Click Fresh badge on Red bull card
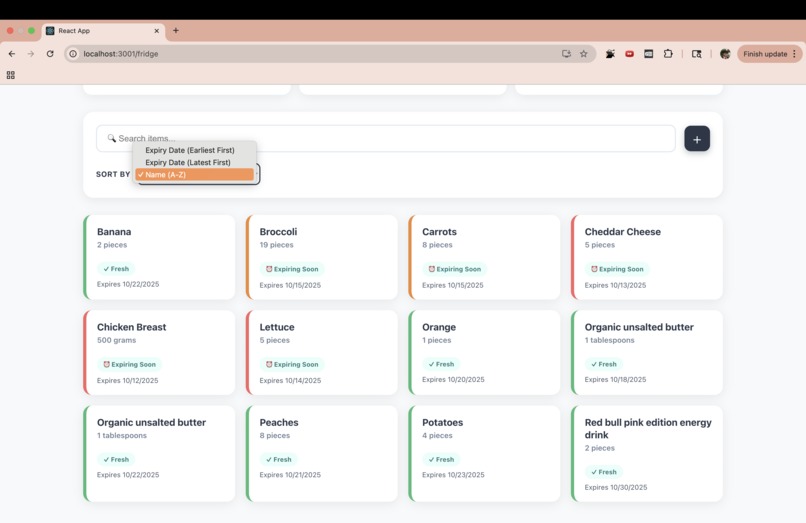Viewport: 806px width, 523px height. [x=604, y=472]
